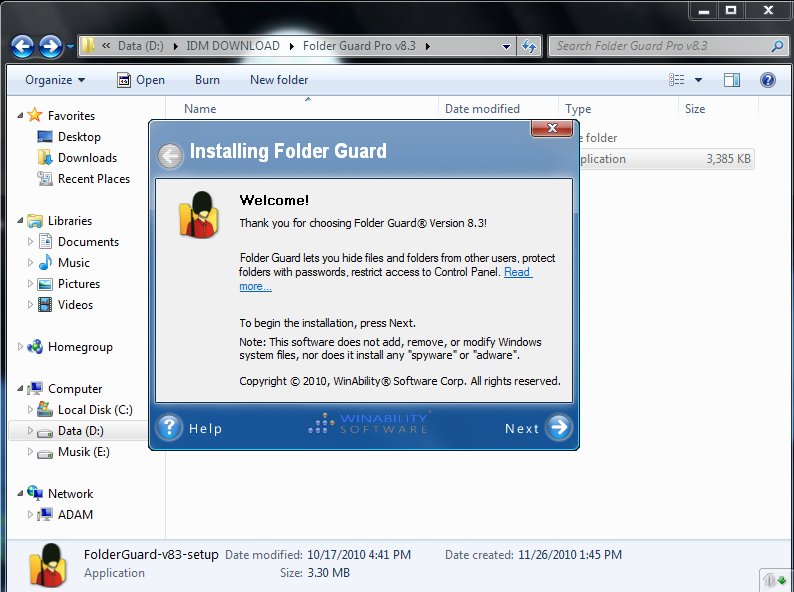Screen dimensions: 794x592
Task: Expand the Musik (E:) arrow
Action: coord(30,451)
